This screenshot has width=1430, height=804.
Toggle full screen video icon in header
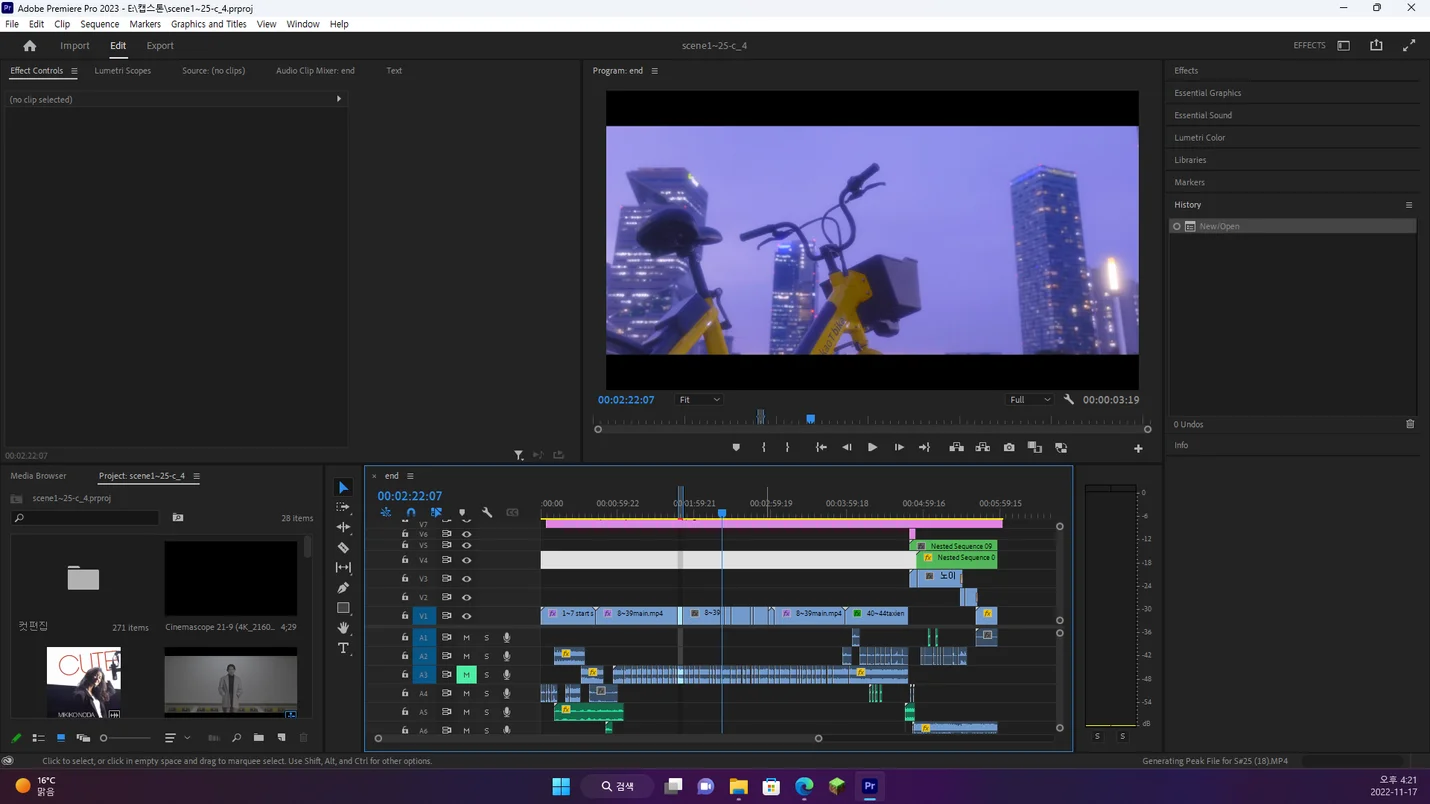click(x=1409, y=46)
